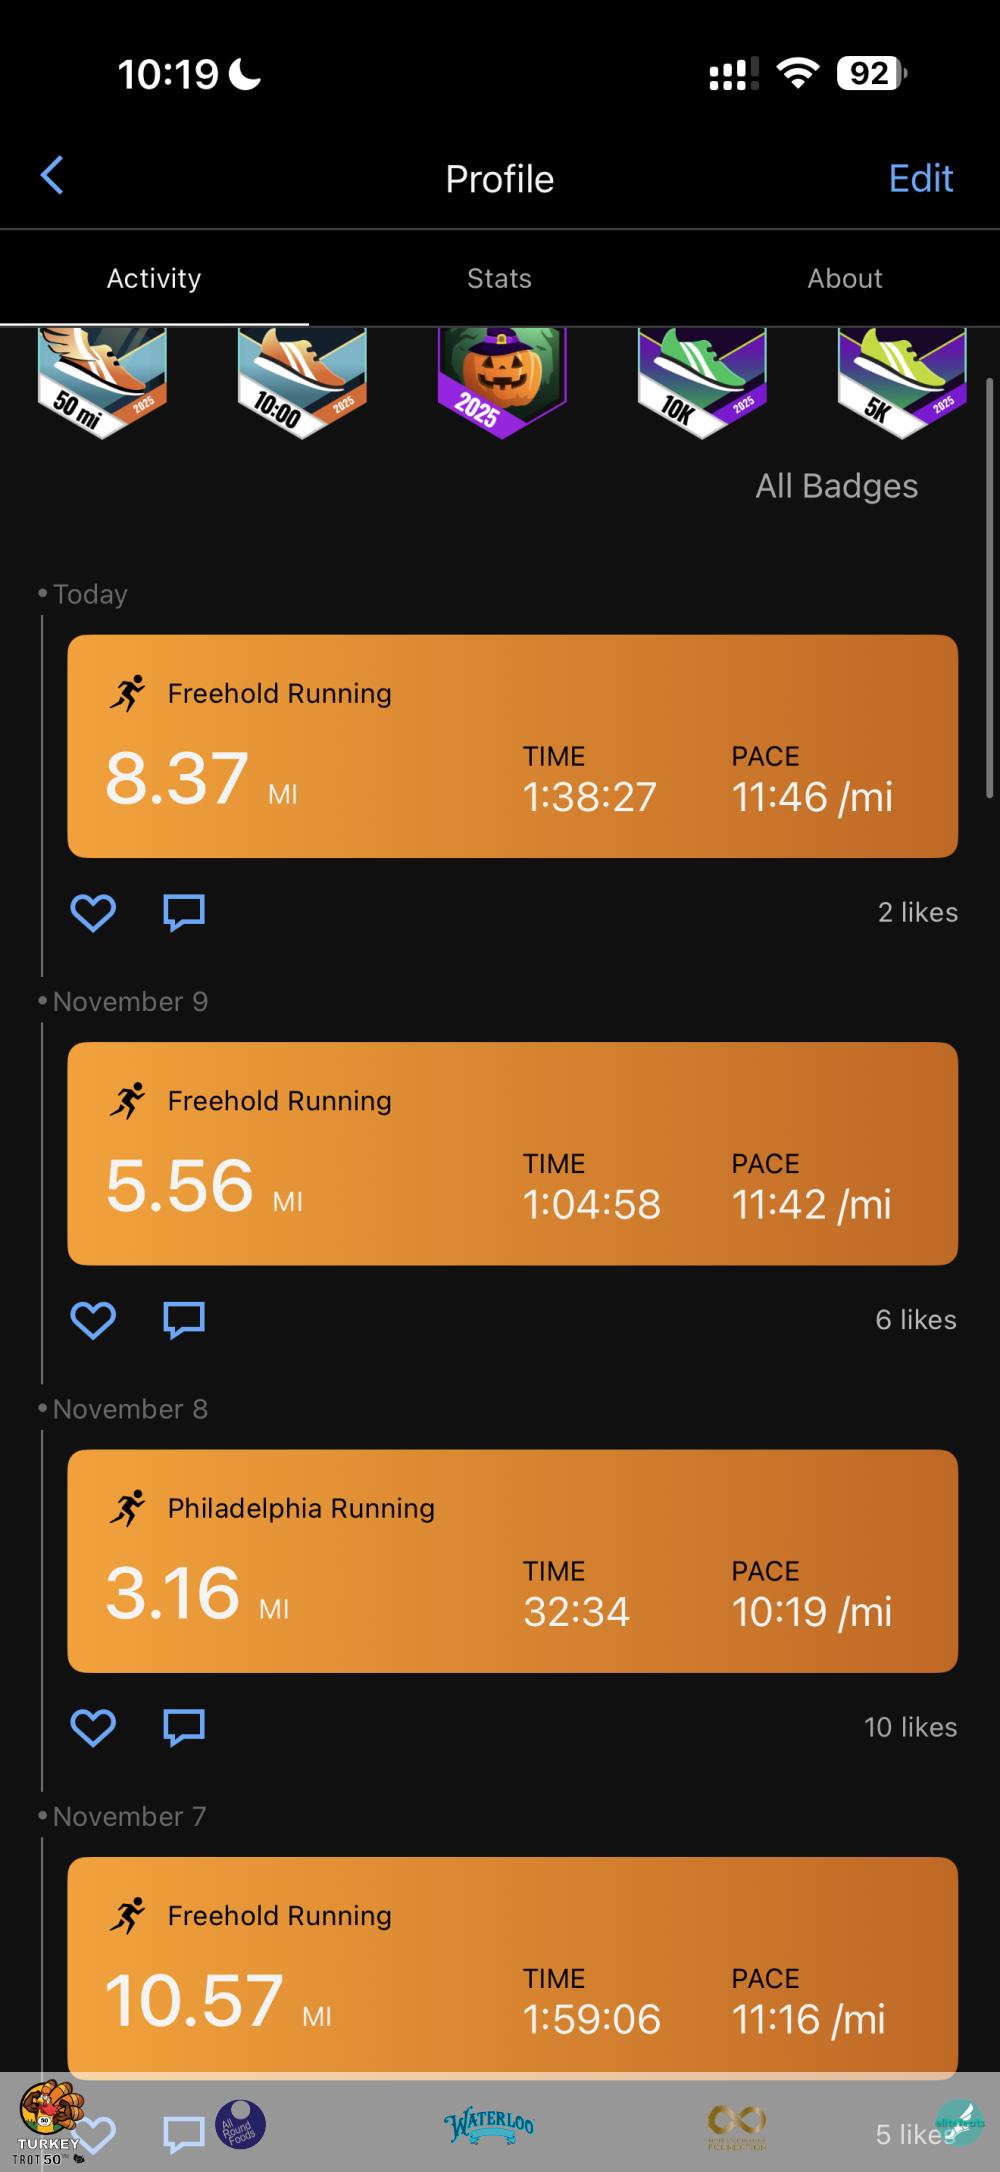1000x2172 pixels.
Task: Tap the Edit button
Action: [x=920, y=178]
